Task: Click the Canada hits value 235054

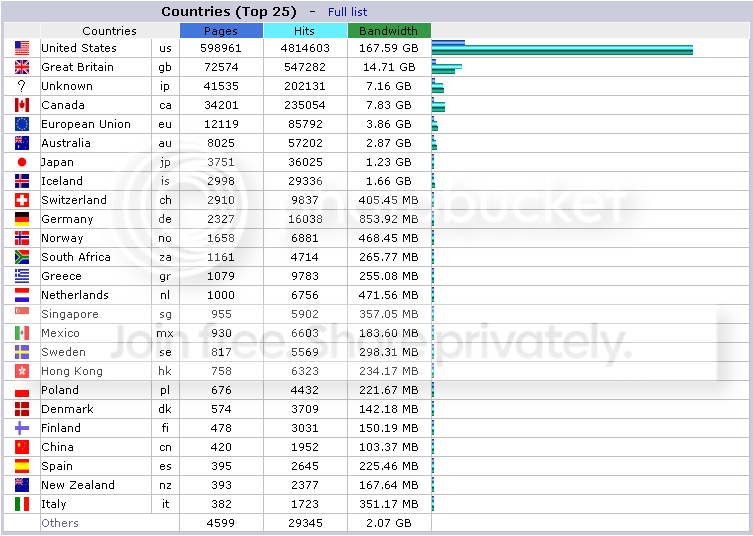Action: [305, 105]
